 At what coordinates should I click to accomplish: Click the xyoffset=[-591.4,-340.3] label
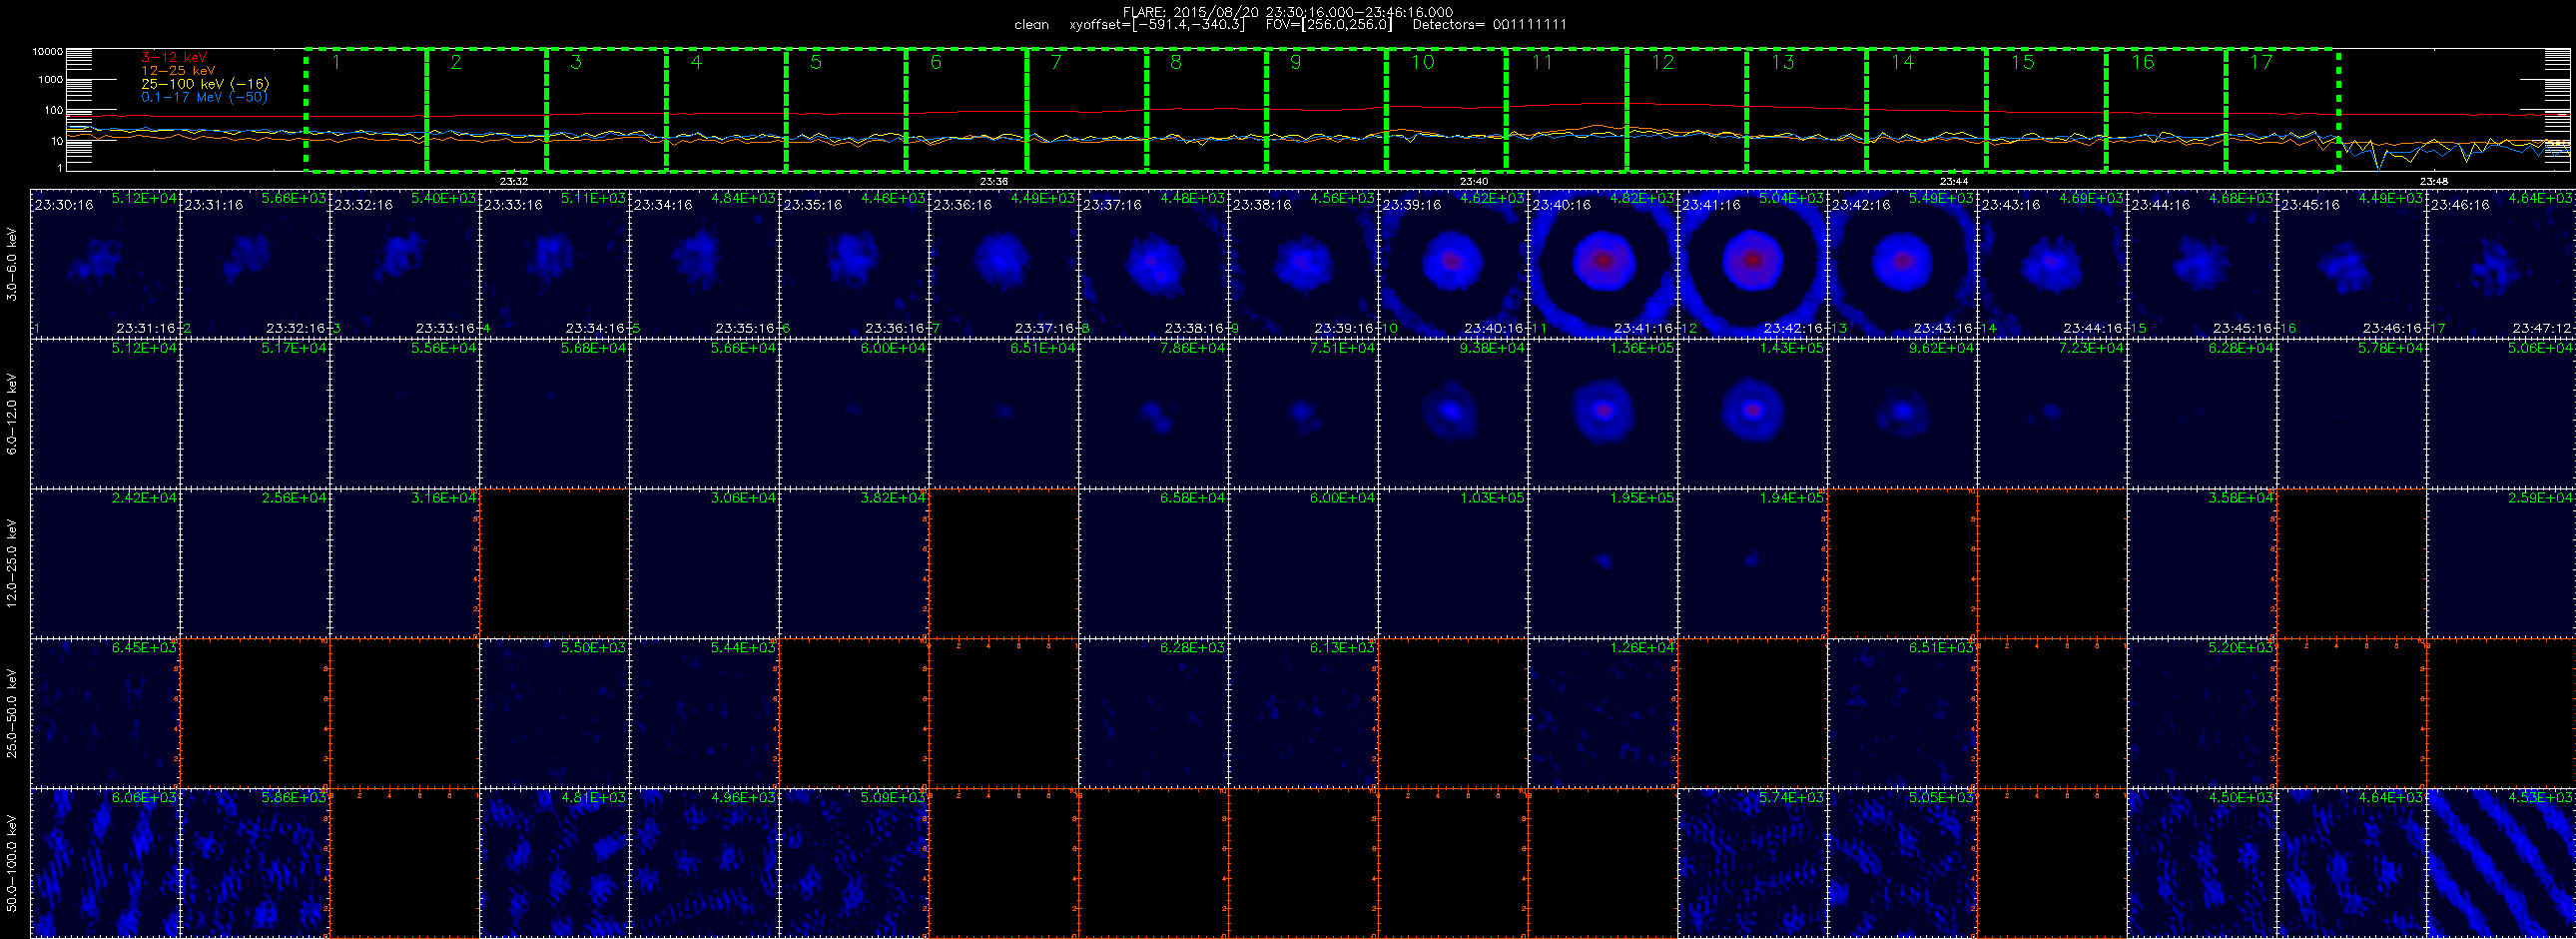pyautogui.click(x=1157, y=25)
